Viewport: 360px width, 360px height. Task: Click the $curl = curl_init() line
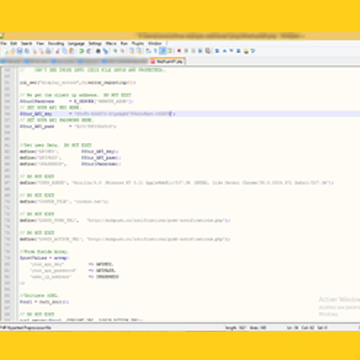tap(44, 302)
